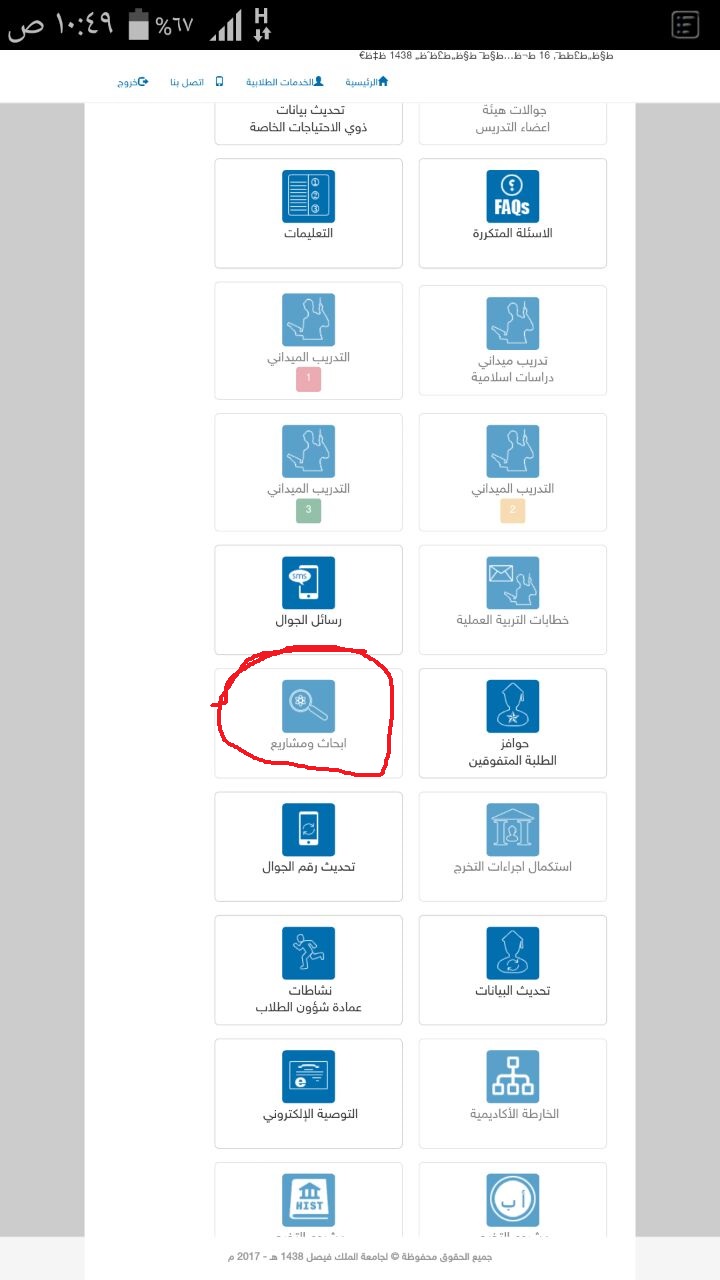Open the التعليمات instructions list icon
Image resolution: width=720 pixels, height=1280 pixels.
coord(308,196)
